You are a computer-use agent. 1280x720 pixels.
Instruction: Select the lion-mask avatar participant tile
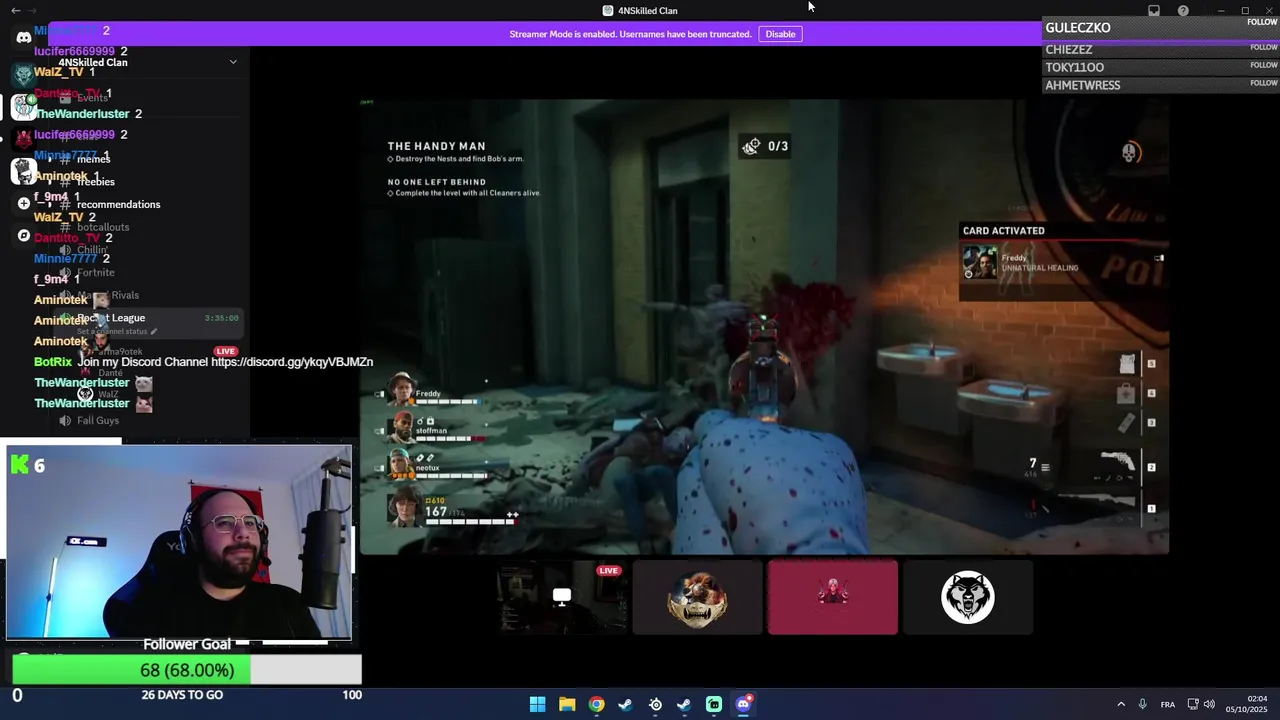698,597
